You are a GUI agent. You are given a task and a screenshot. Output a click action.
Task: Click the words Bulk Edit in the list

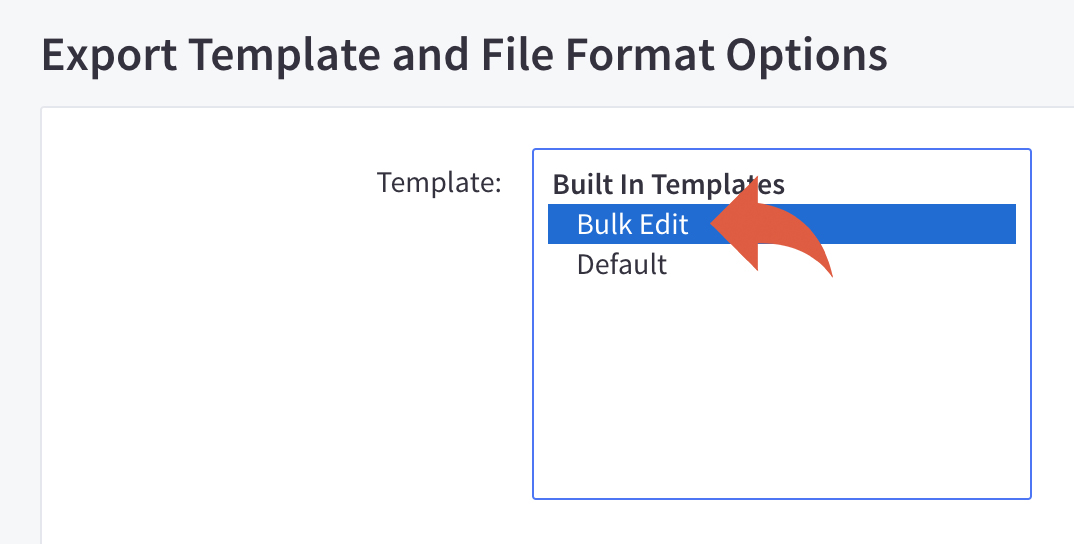[632, 224]
